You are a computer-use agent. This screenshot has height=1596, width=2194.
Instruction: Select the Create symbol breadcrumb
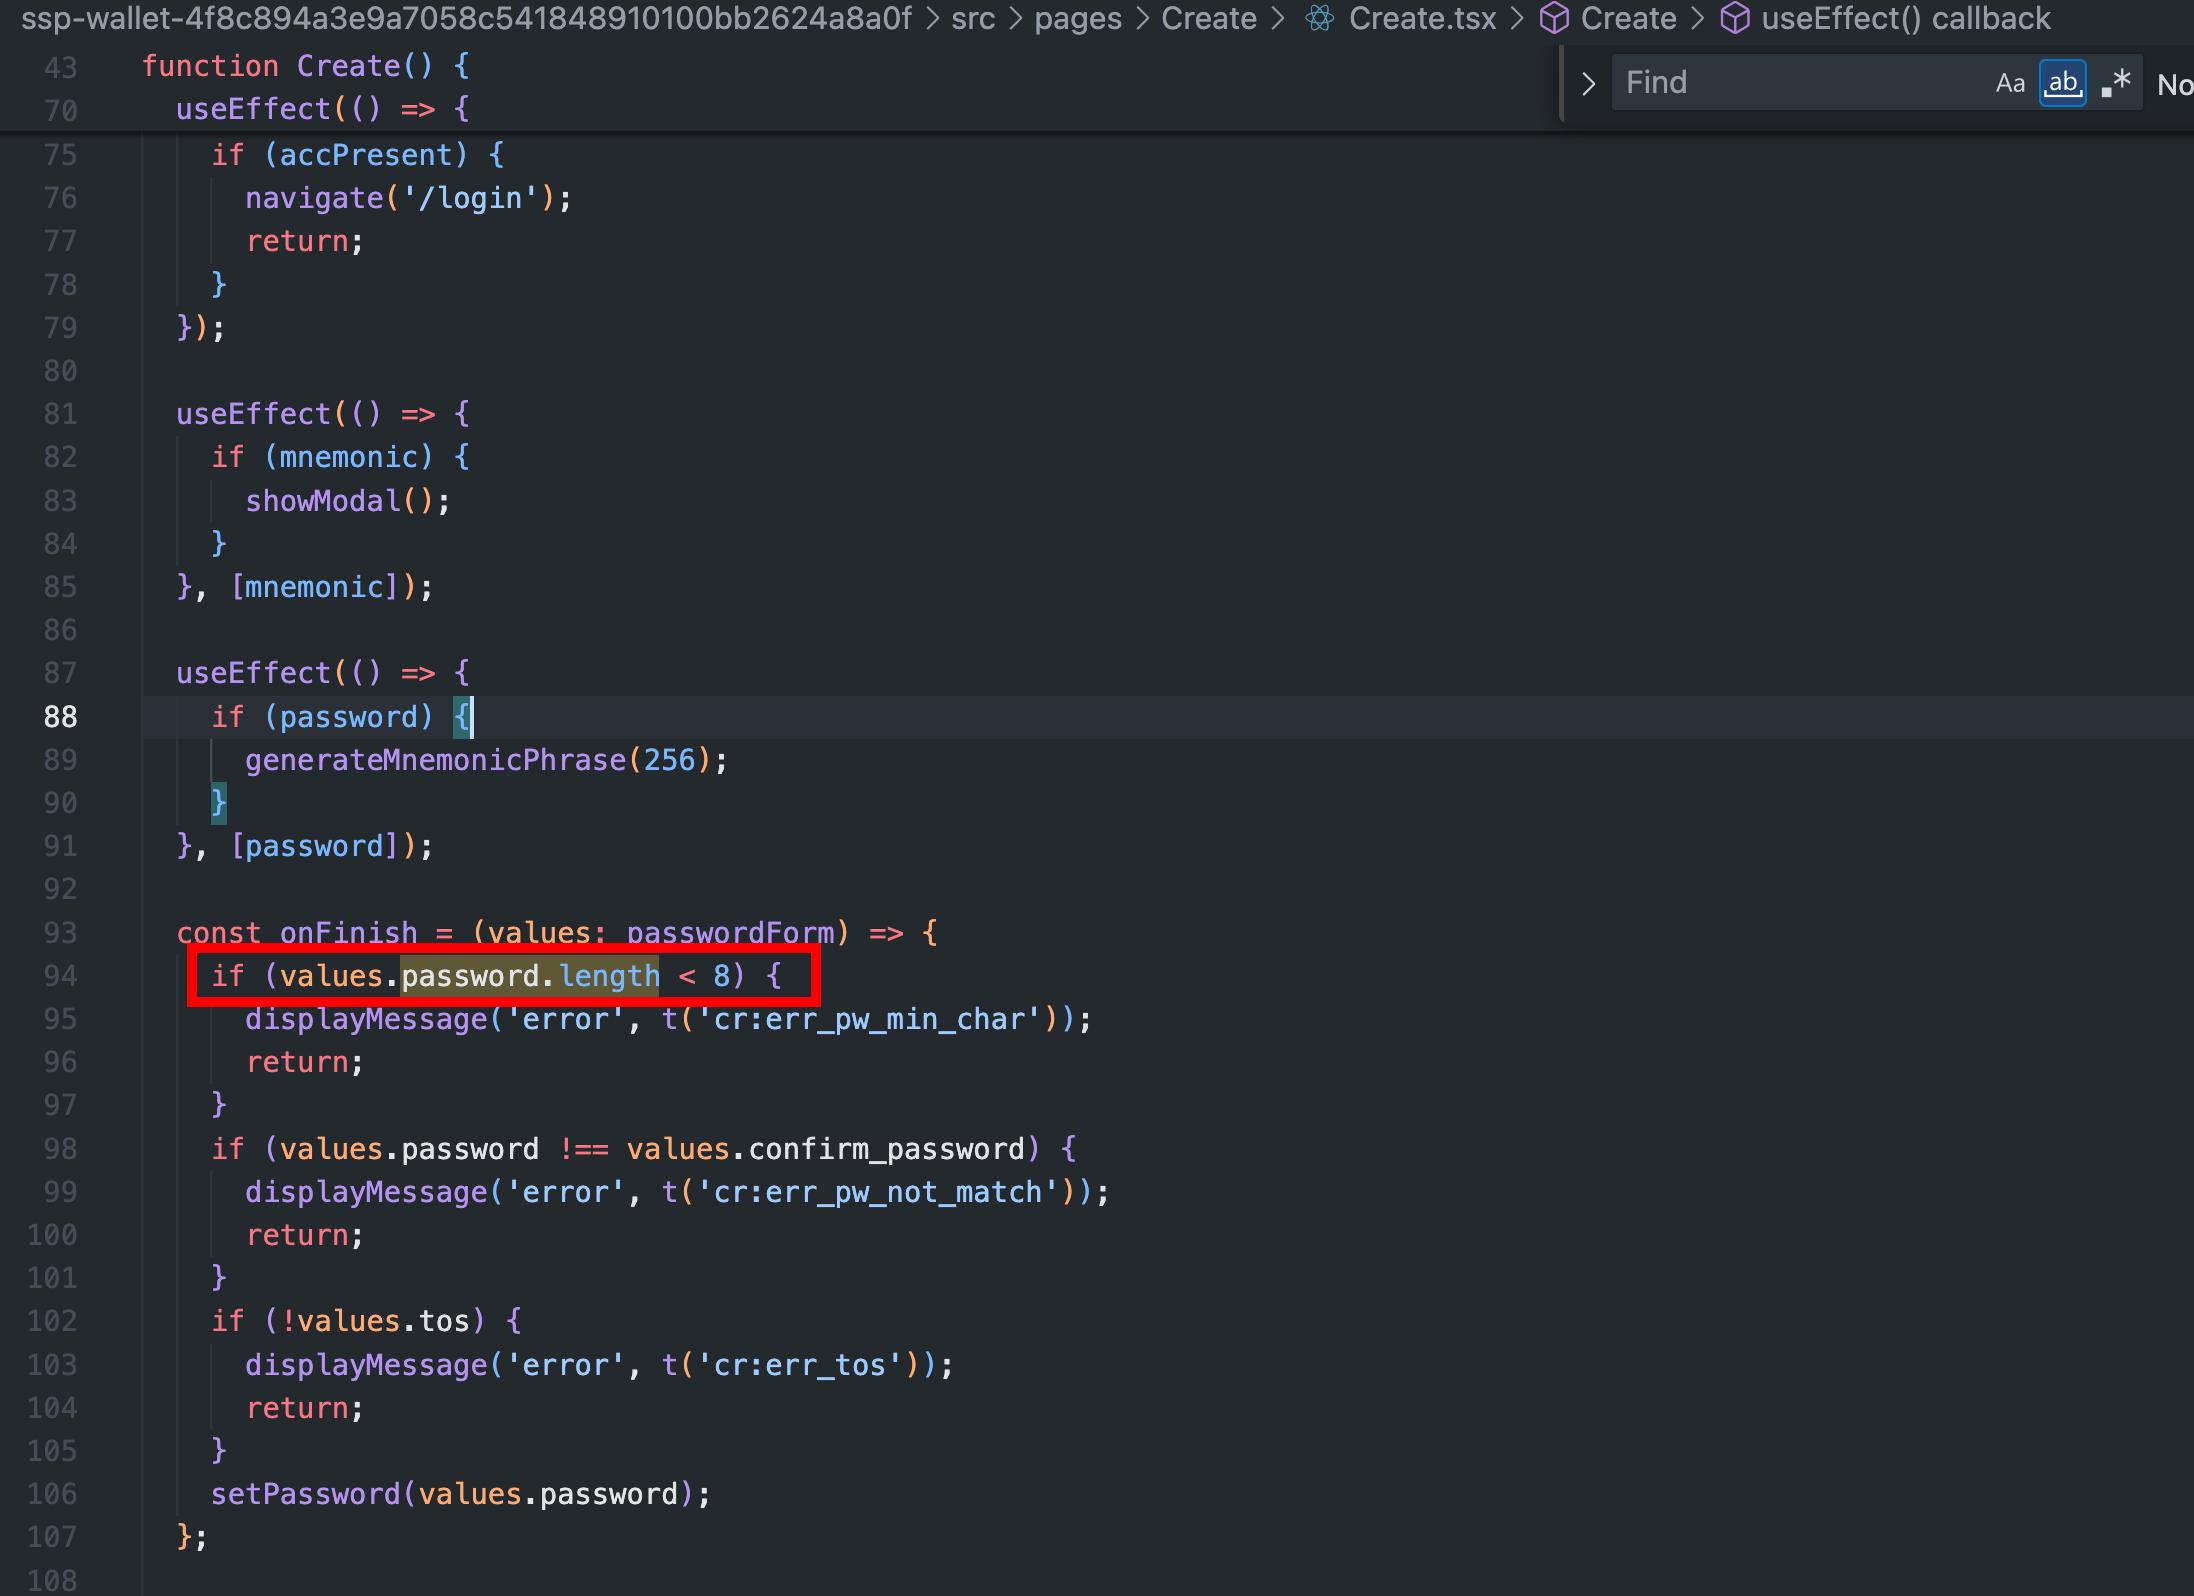tap(1628, 18)
